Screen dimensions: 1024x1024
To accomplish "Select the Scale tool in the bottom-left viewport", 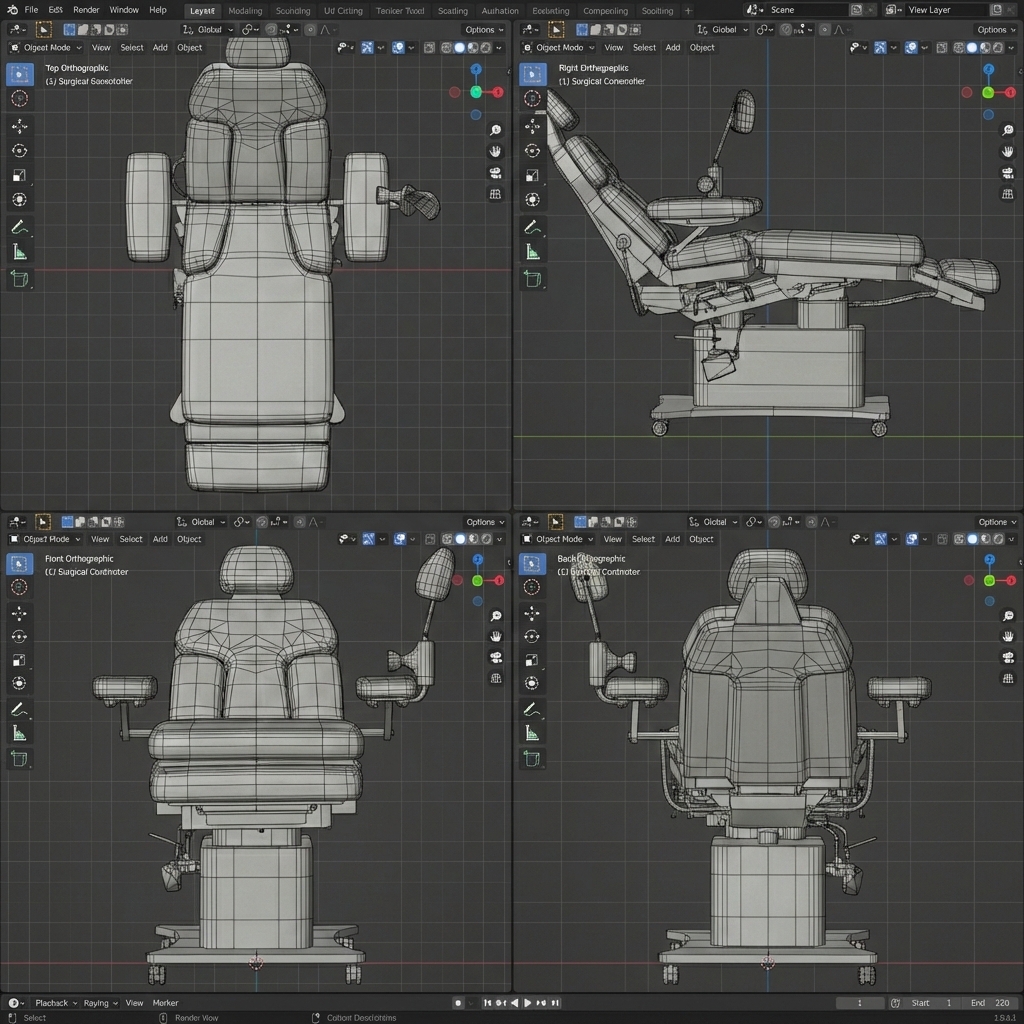I will coord(19,660).
